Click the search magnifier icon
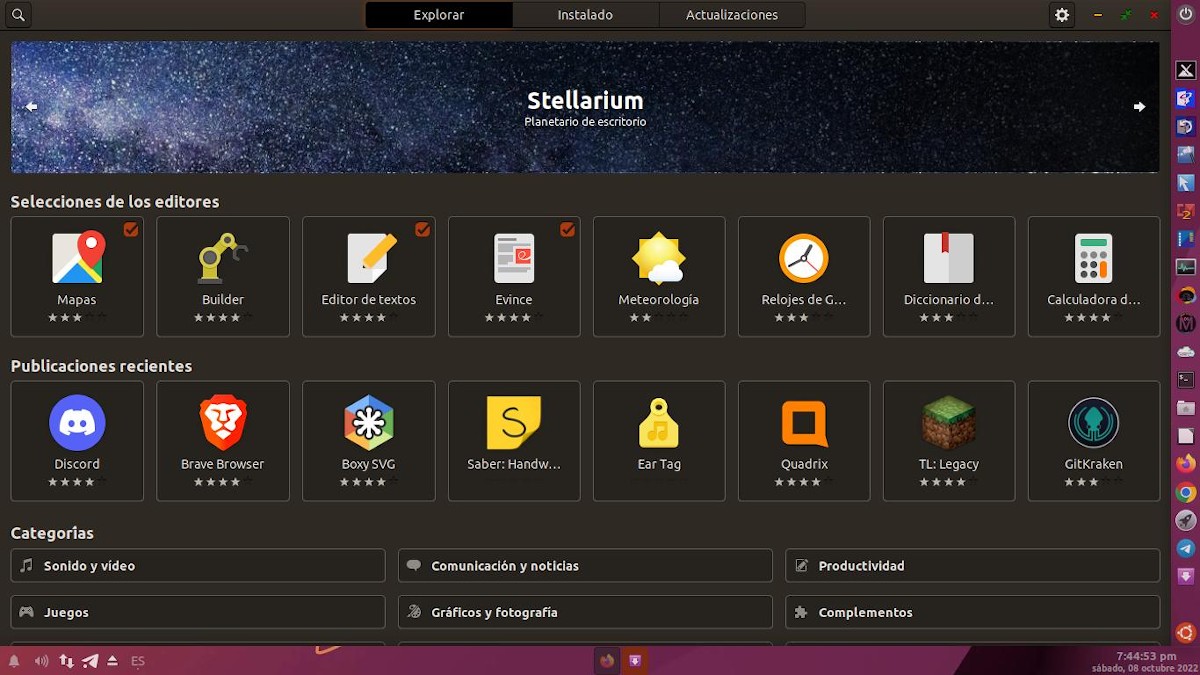1200x675 pixels. (x=18, y=15)
